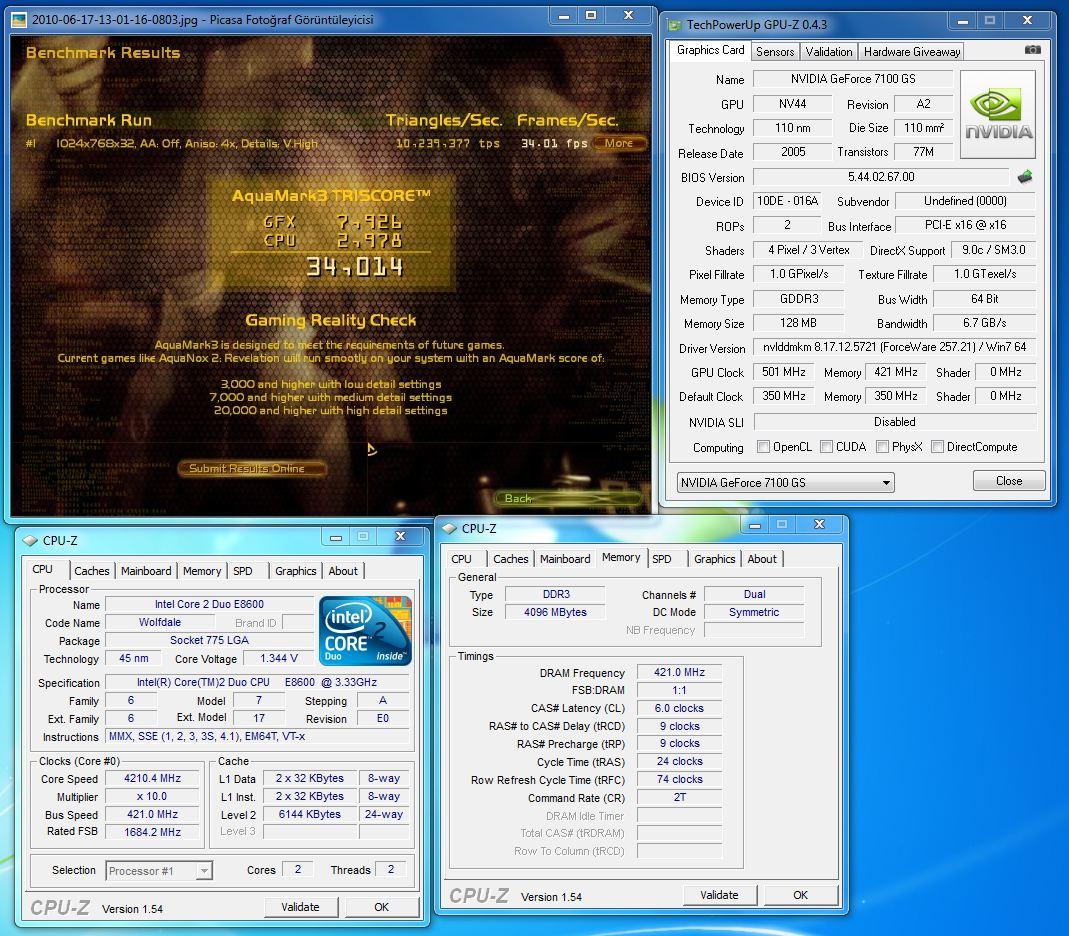Open SPD tab in right CPU-Z window
Image resolution: width=1069 pixels, height=936 pixels.
(x=661, y=559)
